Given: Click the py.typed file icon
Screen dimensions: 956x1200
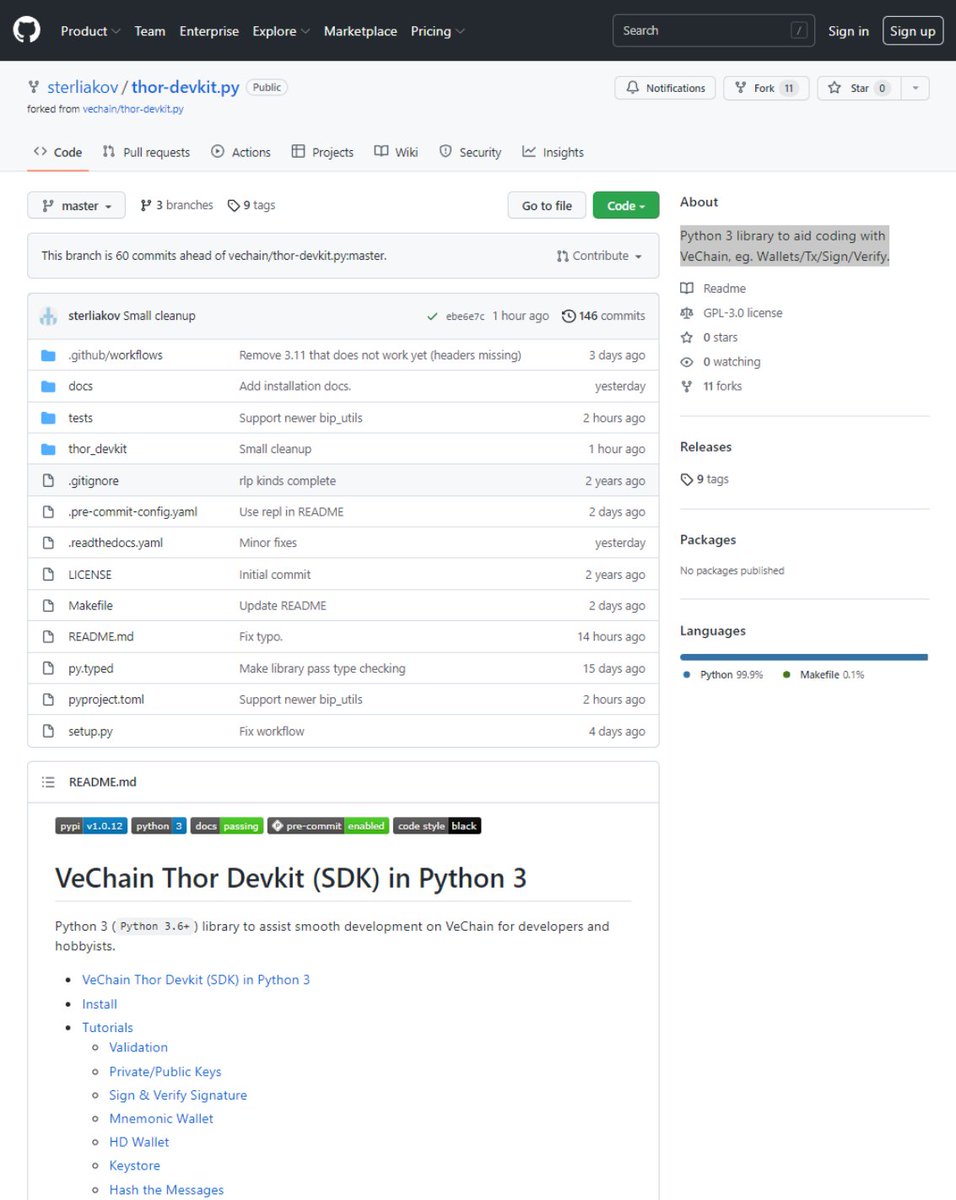Looking at the screenshot, I should tap(48, 669).
